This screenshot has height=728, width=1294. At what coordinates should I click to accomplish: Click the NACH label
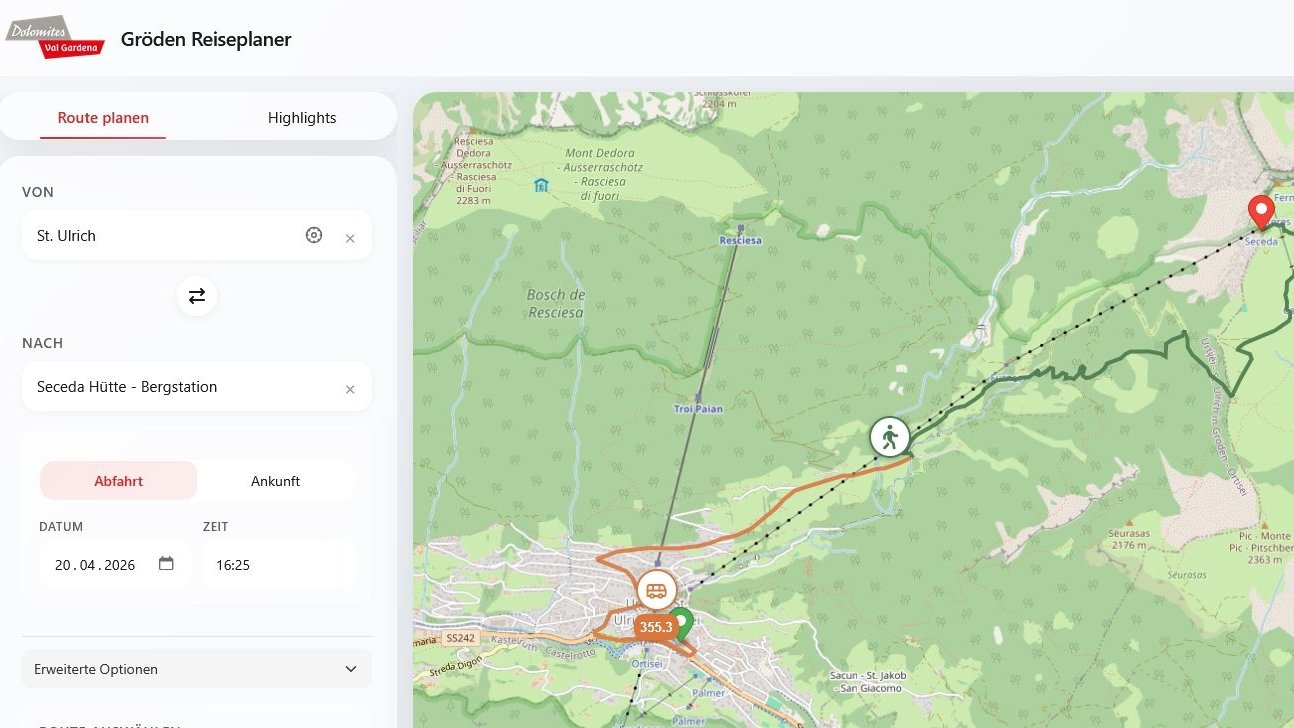pyautogui.click(x=43, y=343)
